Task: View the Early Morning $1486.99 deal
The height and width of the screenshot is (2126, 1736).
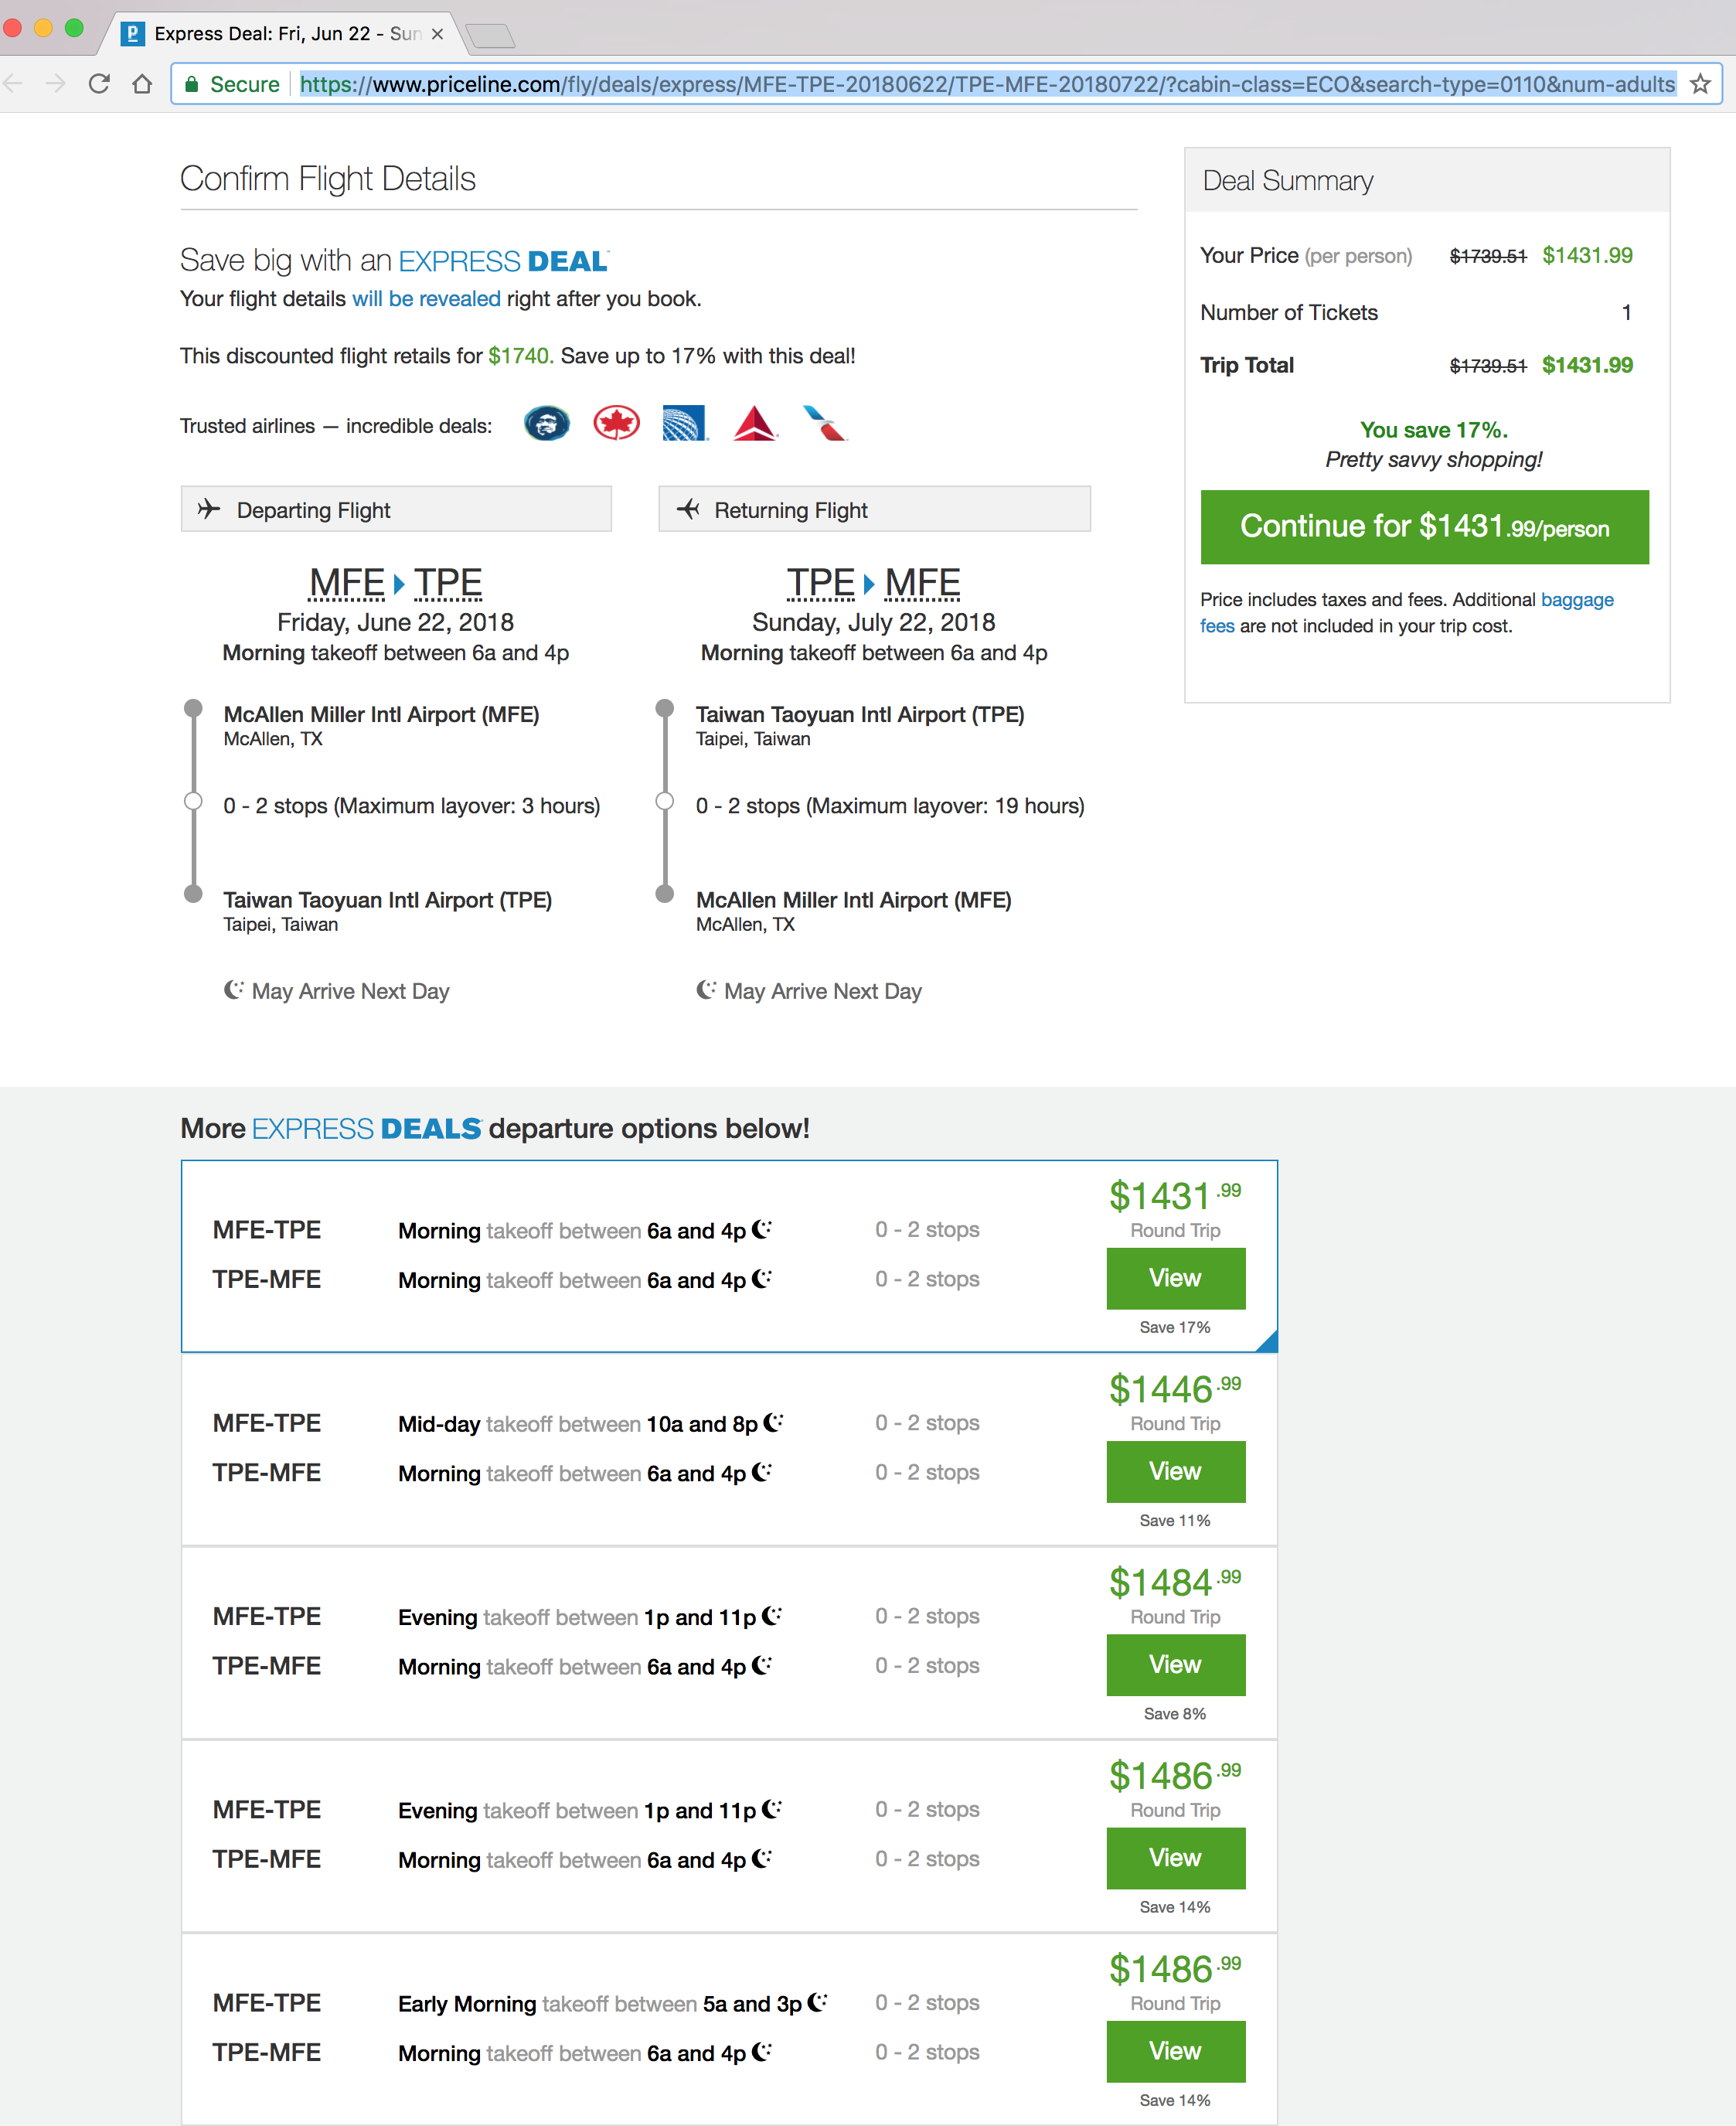Action: (1175, 2051)
